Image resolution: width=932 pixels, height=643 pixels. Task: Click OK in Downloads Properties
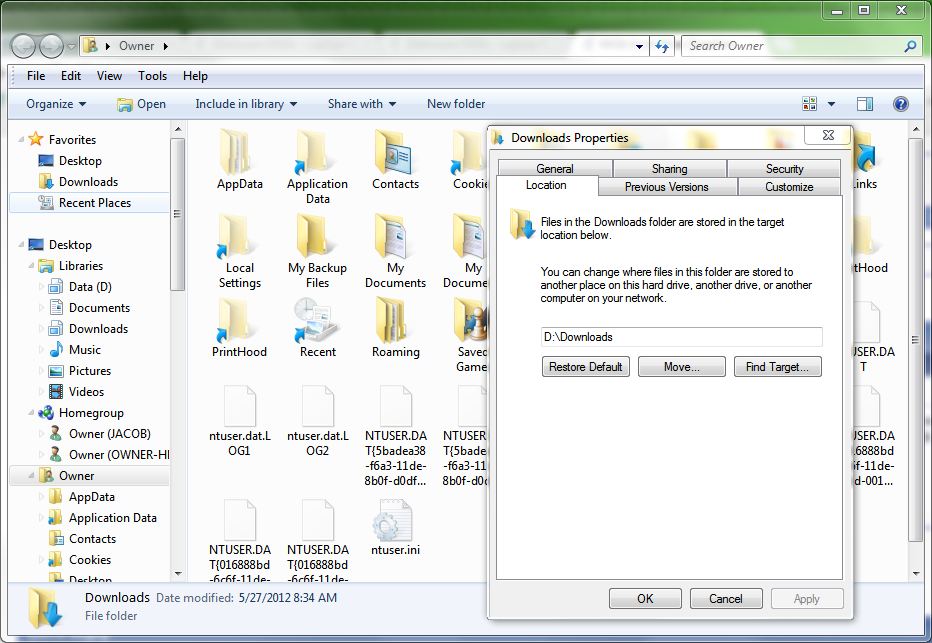tap(645, 598)
